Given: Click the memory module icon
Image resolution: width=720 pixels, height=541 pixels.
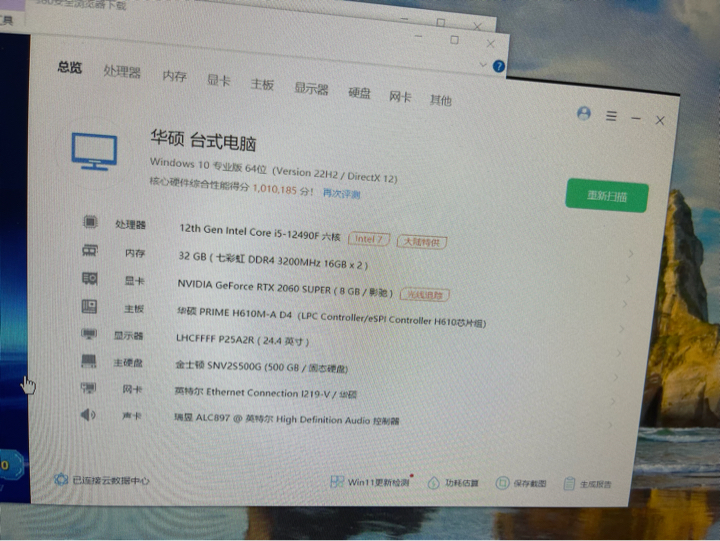Looking at the screenshot, I should coord(90,250).
